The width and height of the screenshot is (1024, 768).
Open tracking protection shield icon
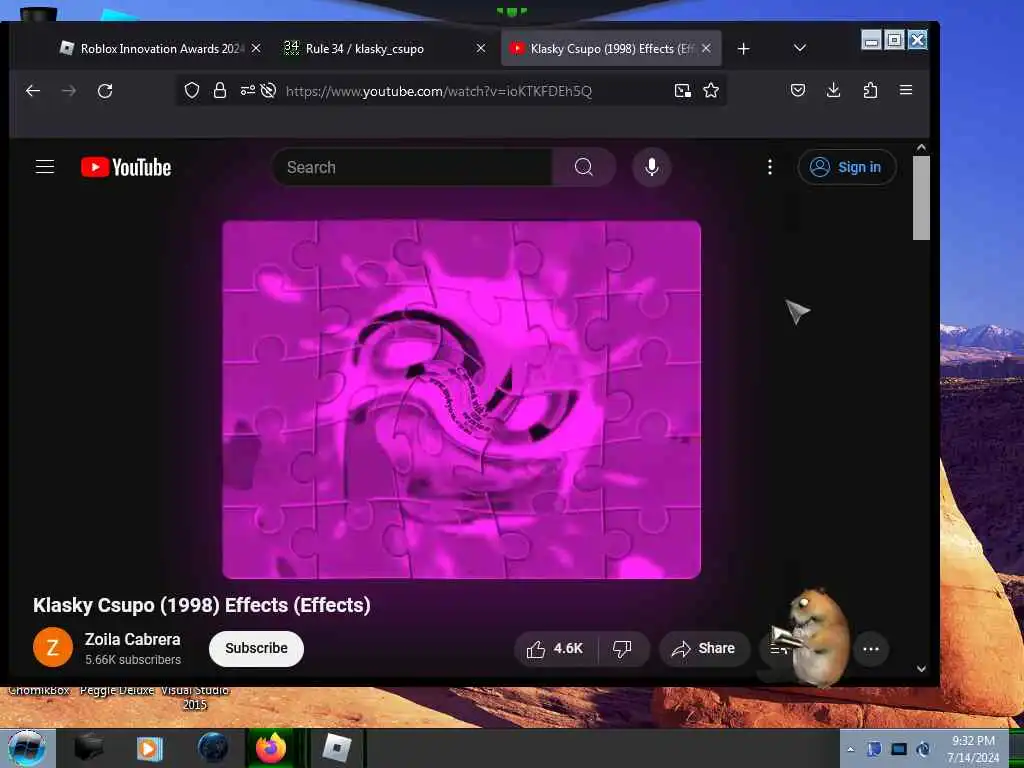(x=191, y=90)
